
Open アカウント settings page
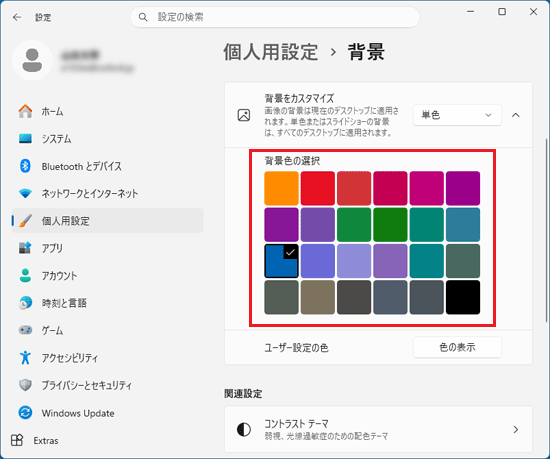tap(107, 275)
